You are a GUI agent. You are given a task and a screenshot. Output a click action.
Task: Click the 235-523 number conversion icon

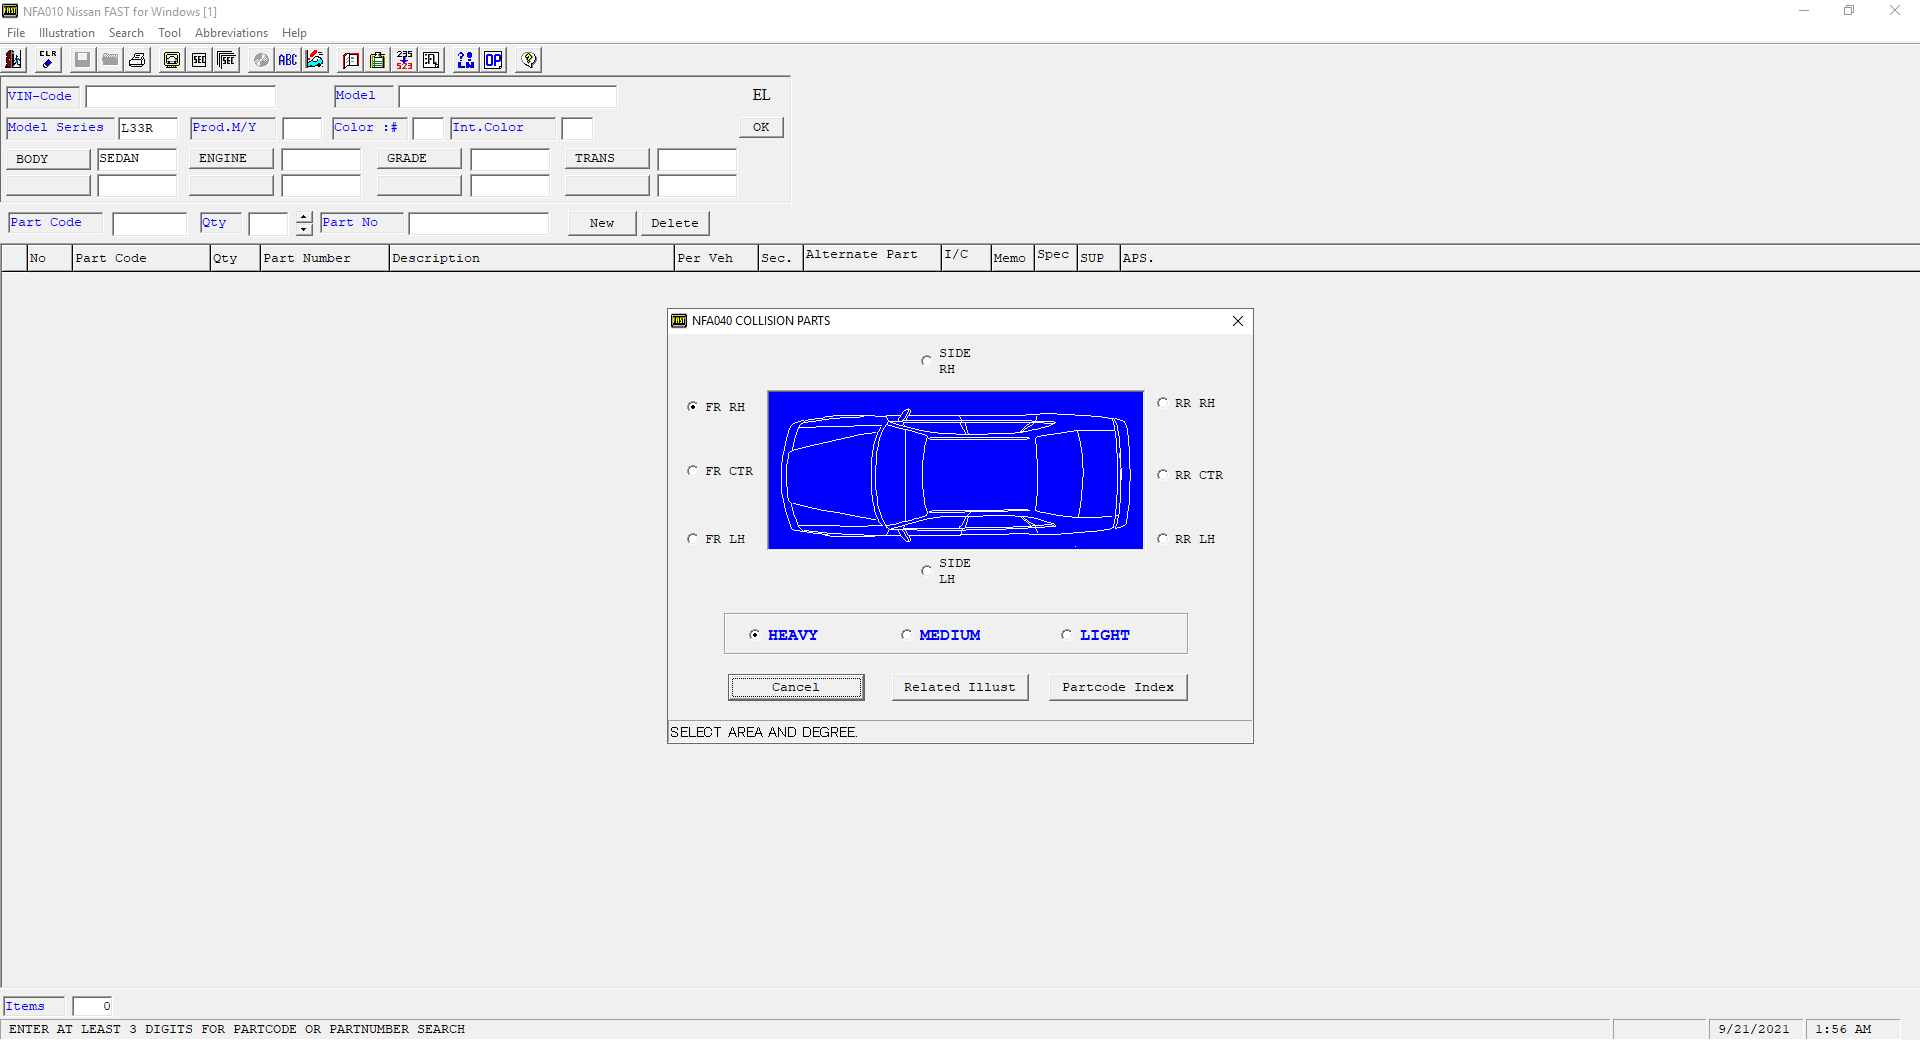pos(404,60)
